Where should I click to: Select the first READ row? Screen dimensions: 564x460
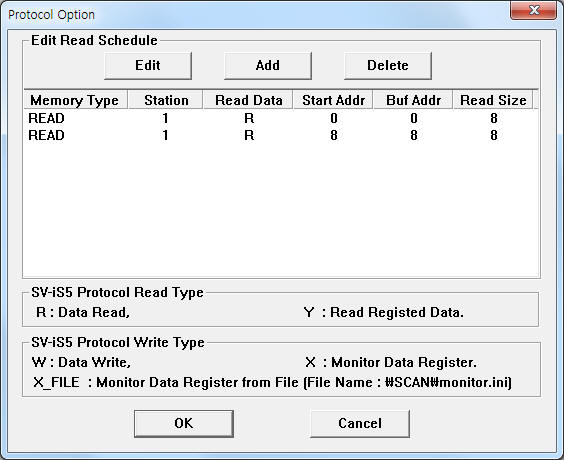[x=281, y=118]
